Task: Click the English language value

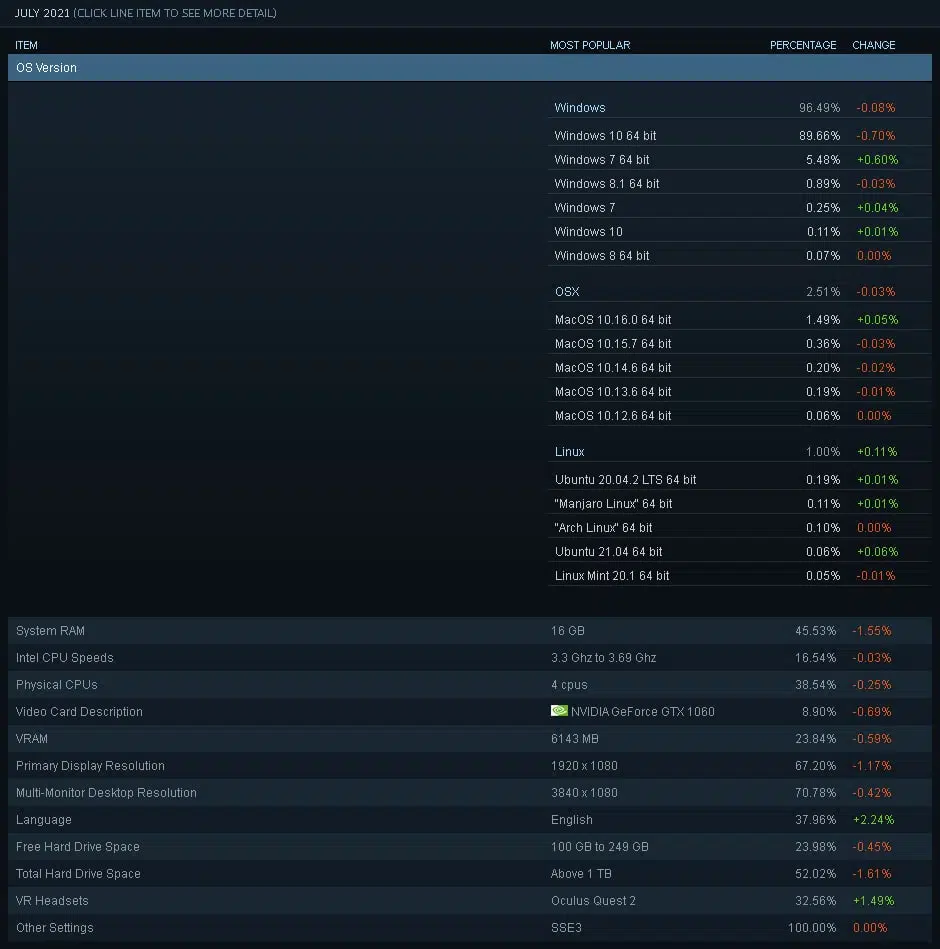Action: click(x=572, y=820)
